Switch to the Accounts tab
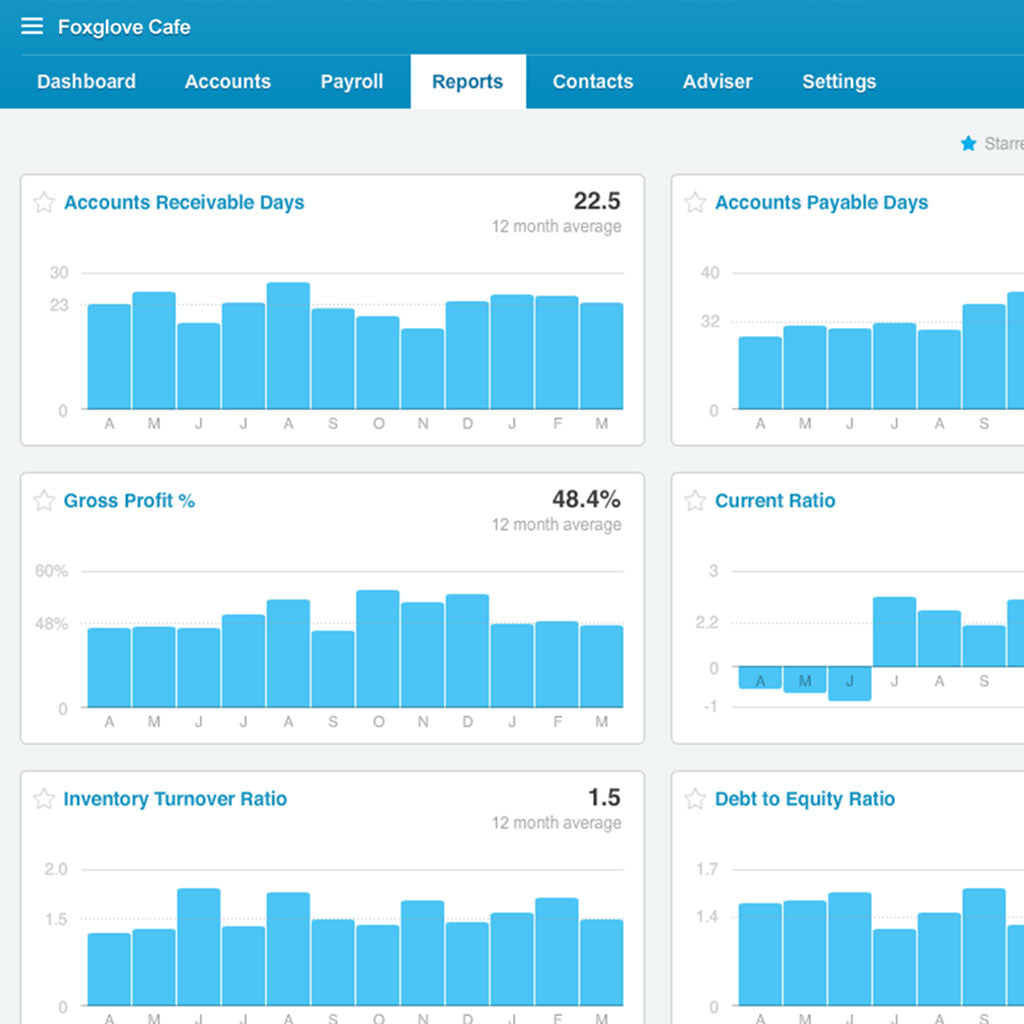 pos(227,82)
